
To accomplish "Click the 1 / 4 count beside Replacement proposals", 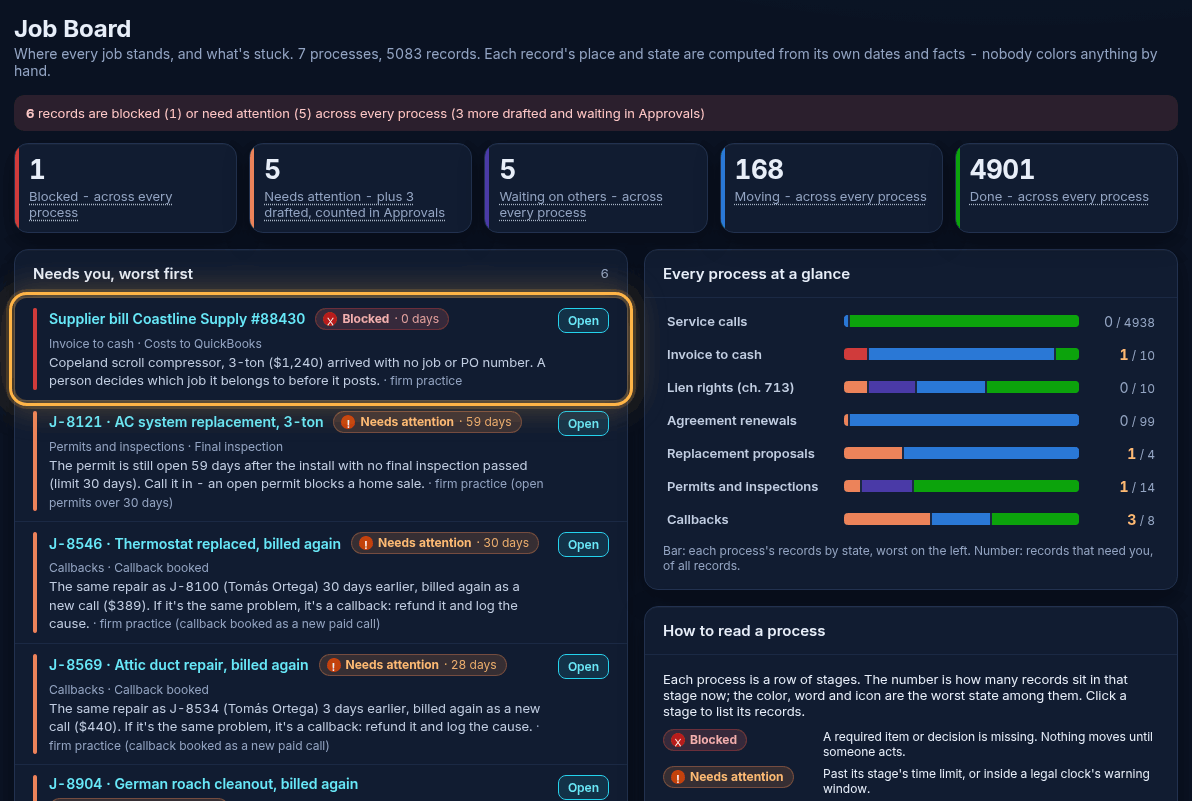I will click(1140, 454).
